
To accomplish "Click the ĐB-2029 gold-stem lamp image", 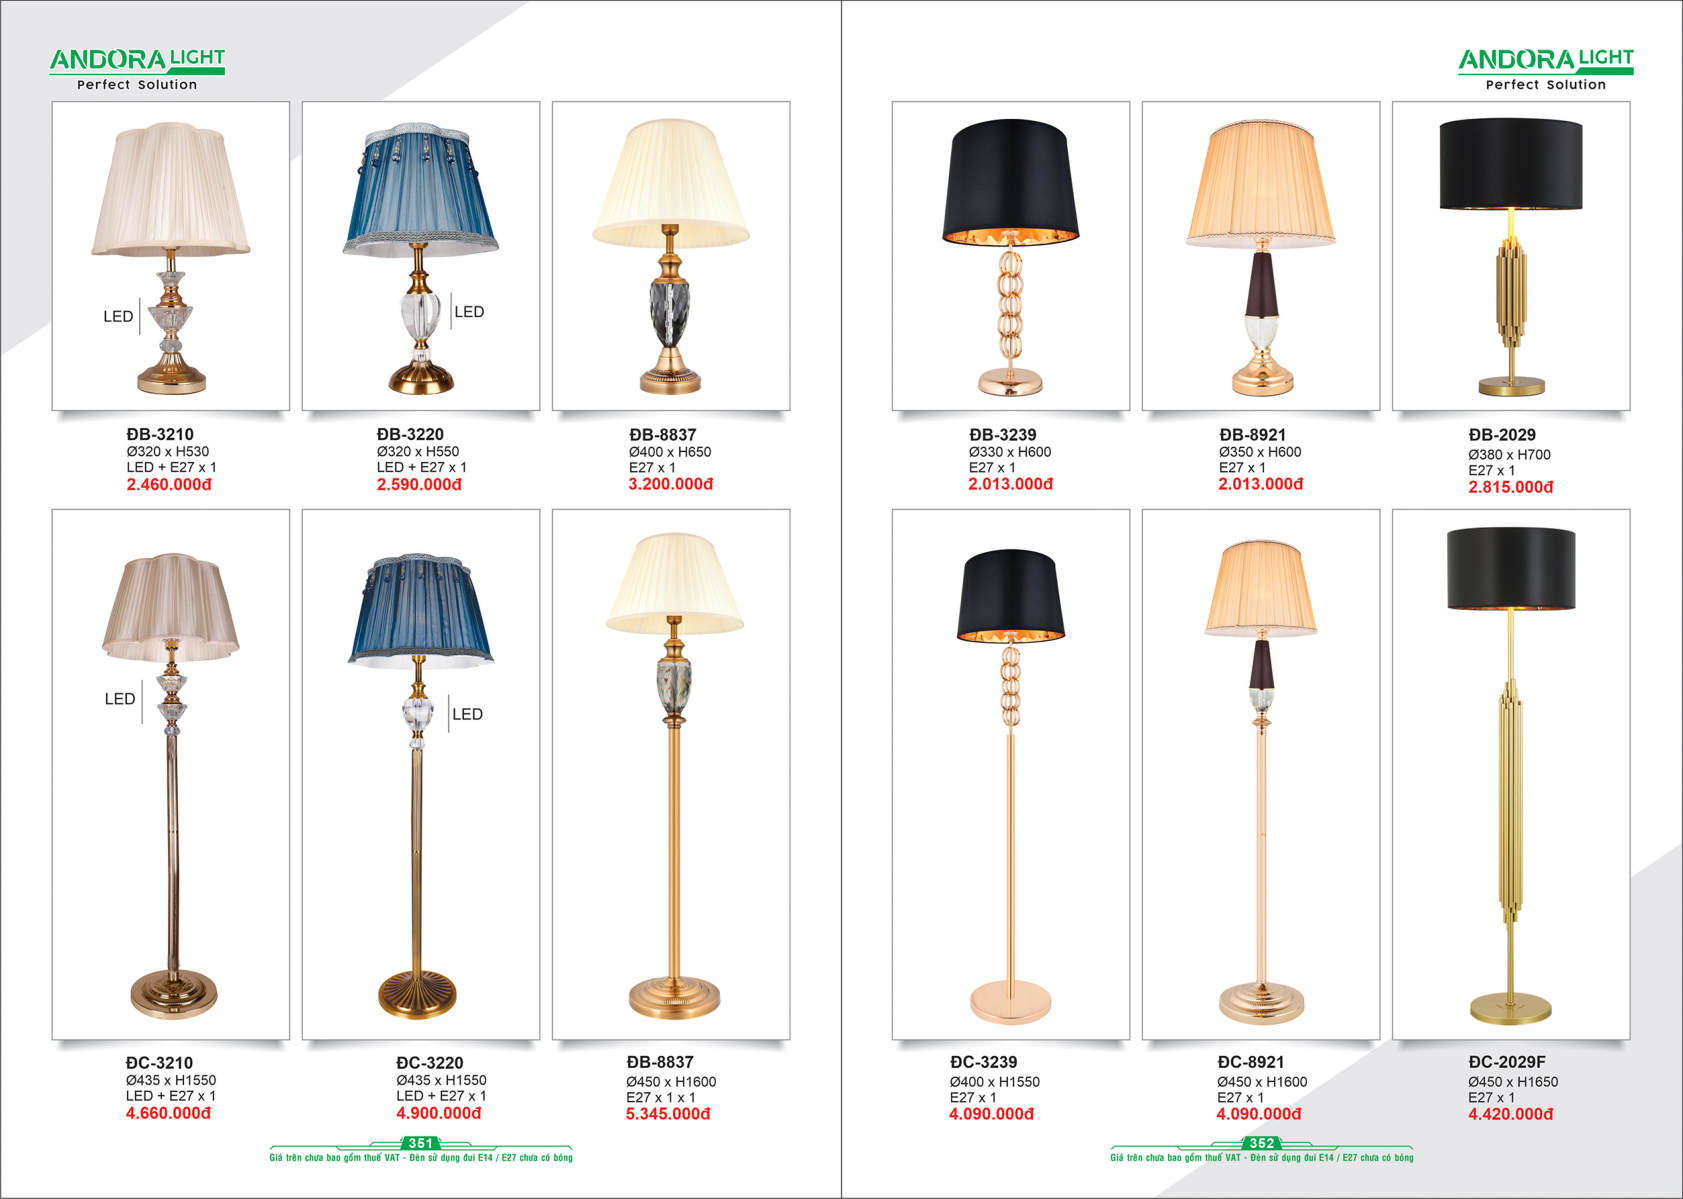I will pos(1511,256).
